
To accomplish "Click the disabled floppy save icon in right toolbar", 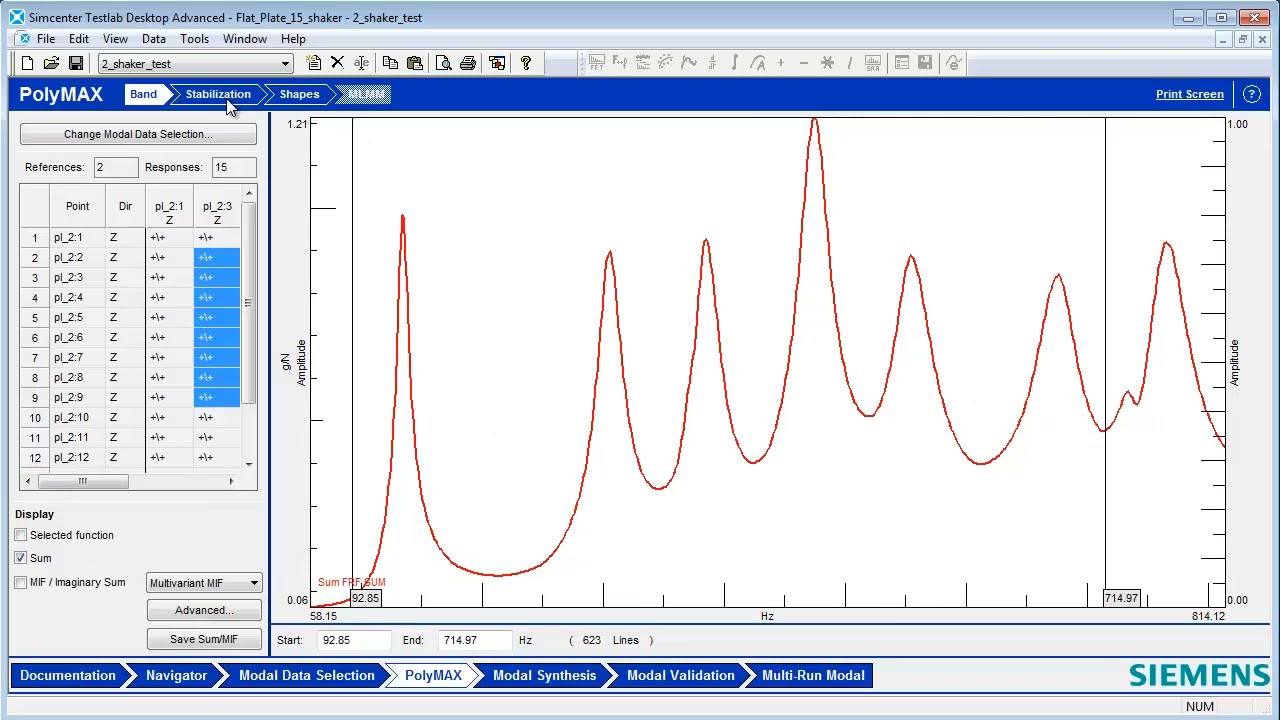I will click(x=925, y=63).
